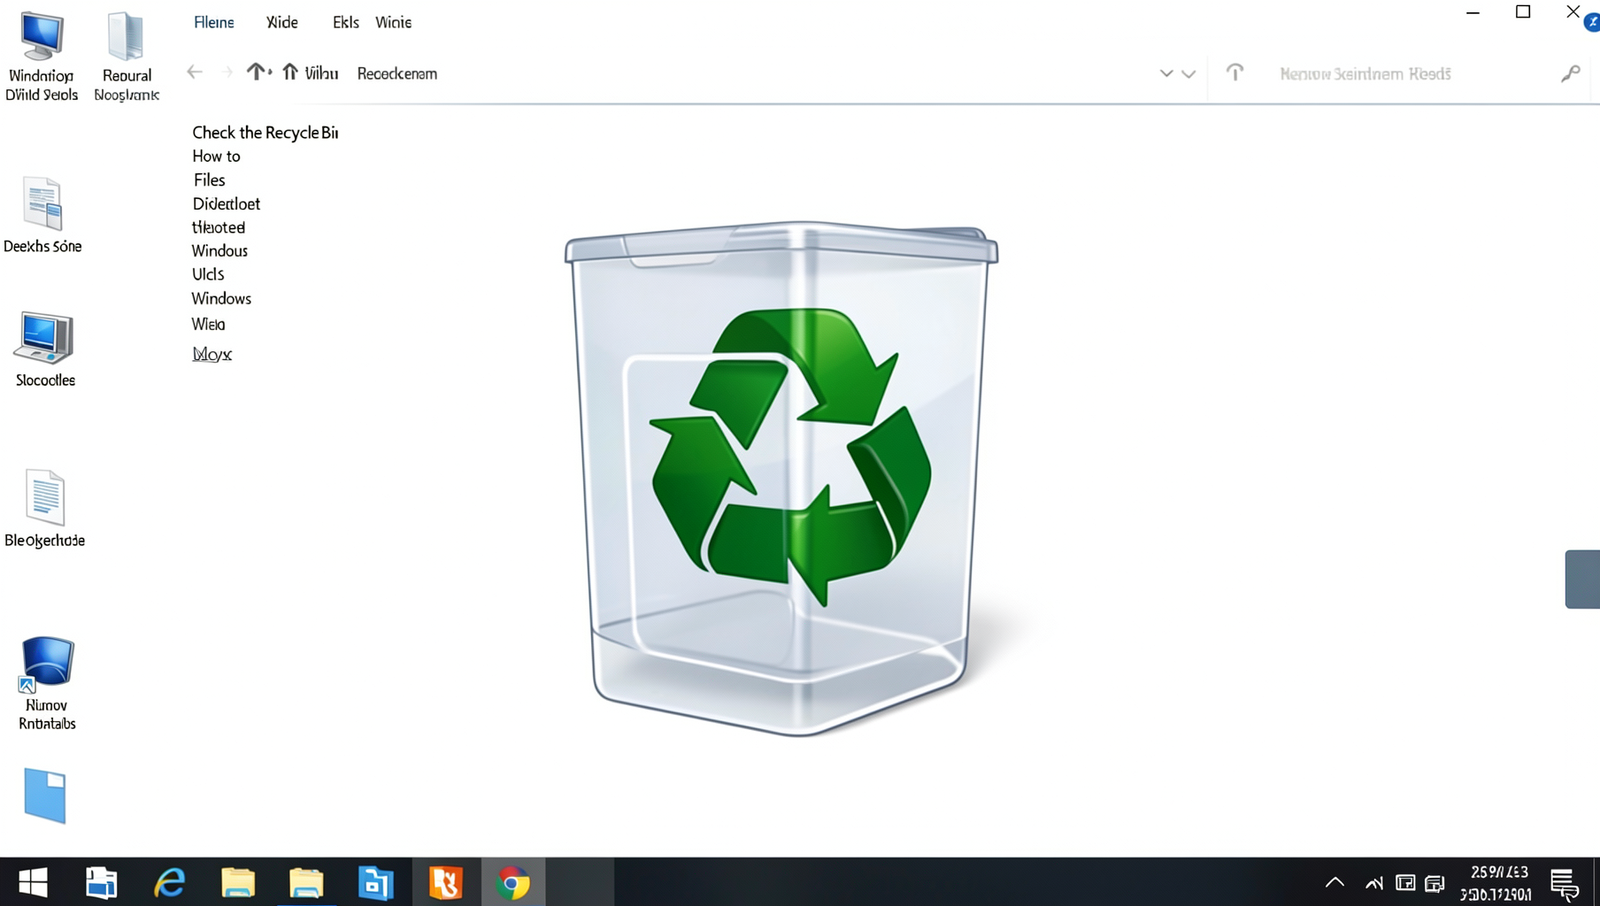Open the taskbar clock and date
This screenshot has height=906, width=1600.
coord(1497,883)
